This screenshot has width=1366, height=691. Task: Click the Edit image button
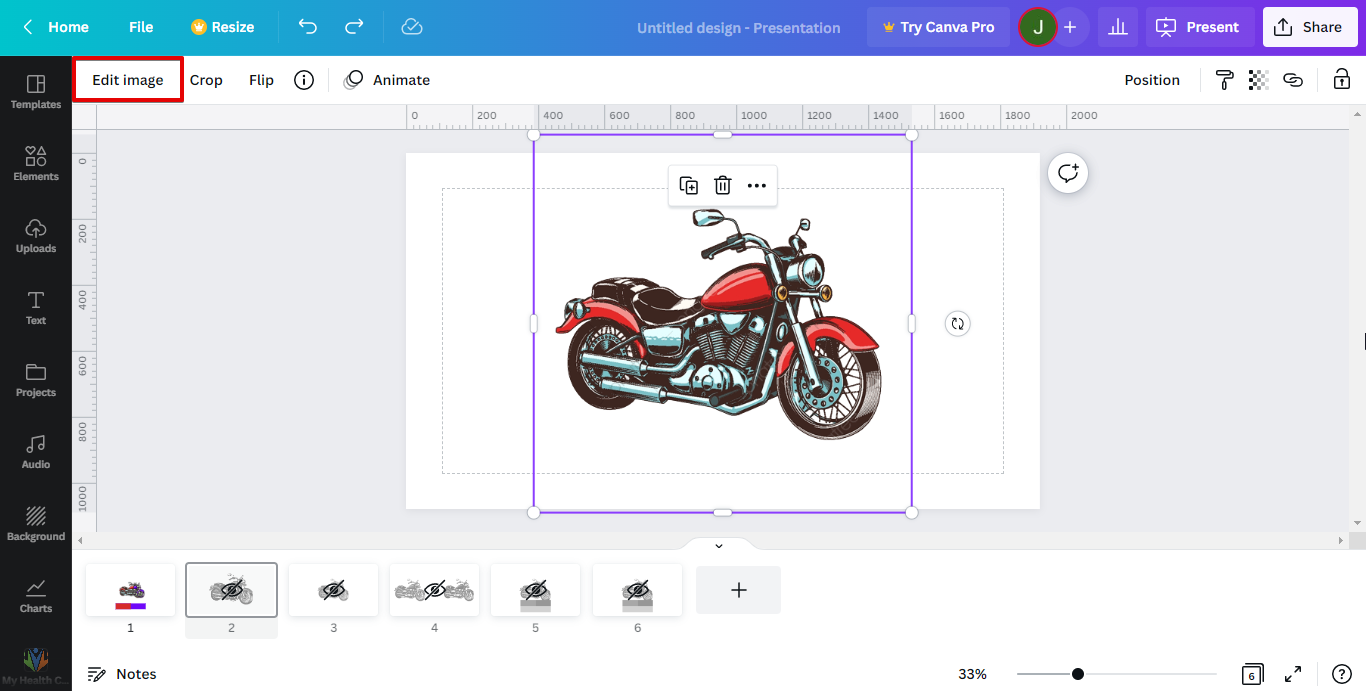[128, 80]
